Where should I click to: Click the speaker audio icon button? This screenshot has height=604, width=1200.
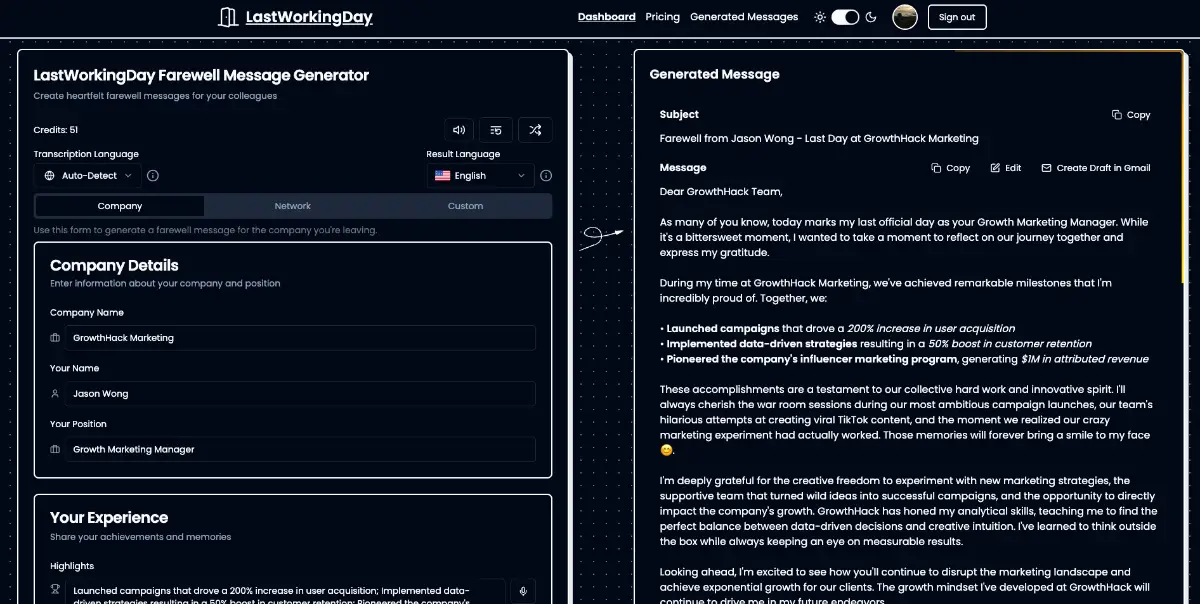[x=459, y=130]
